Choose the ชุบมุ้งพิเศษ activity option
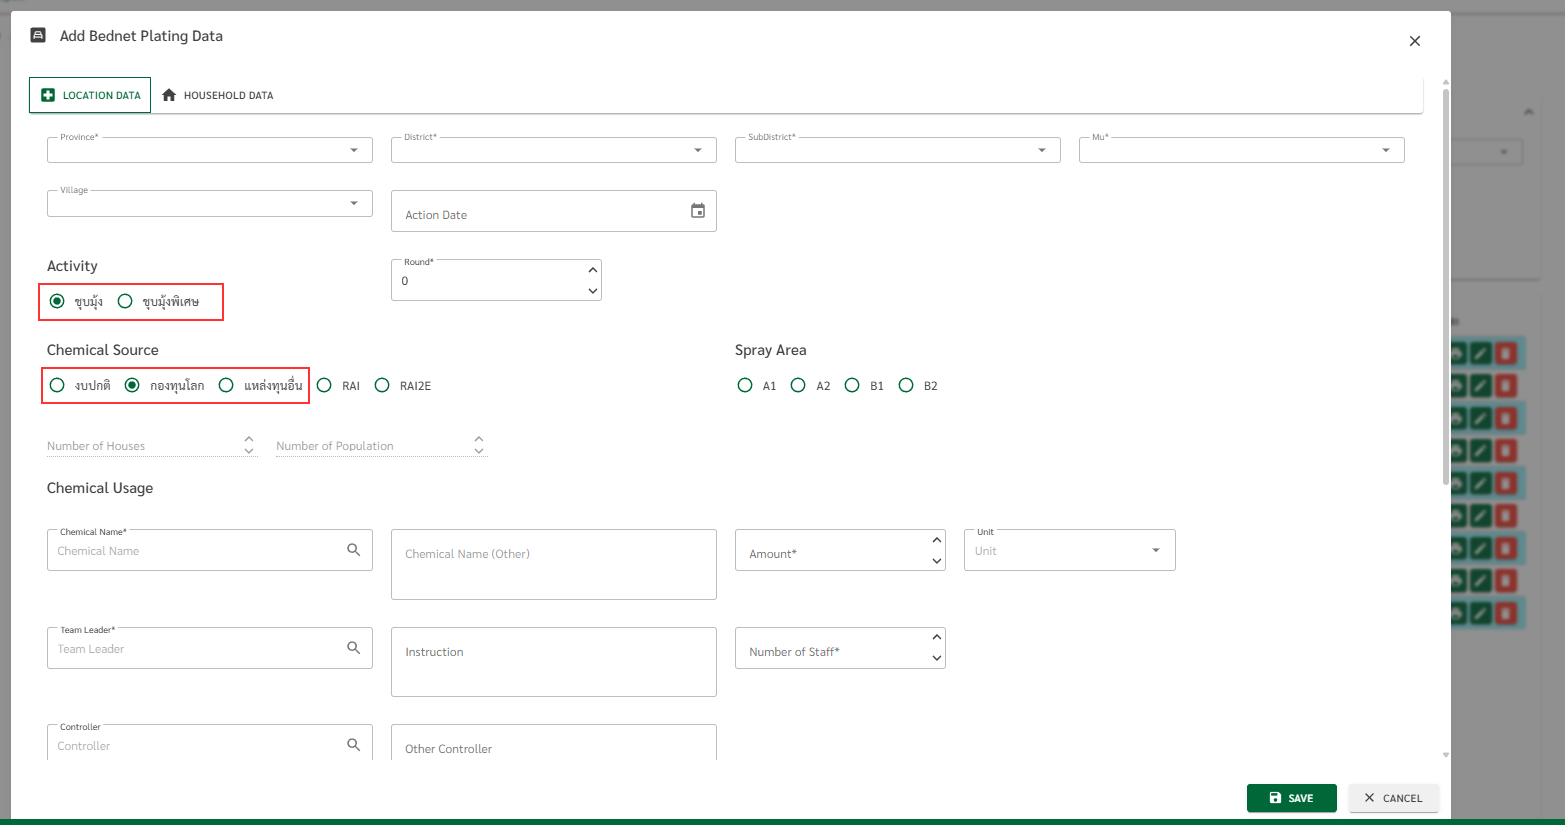 (x=125, y=301)
